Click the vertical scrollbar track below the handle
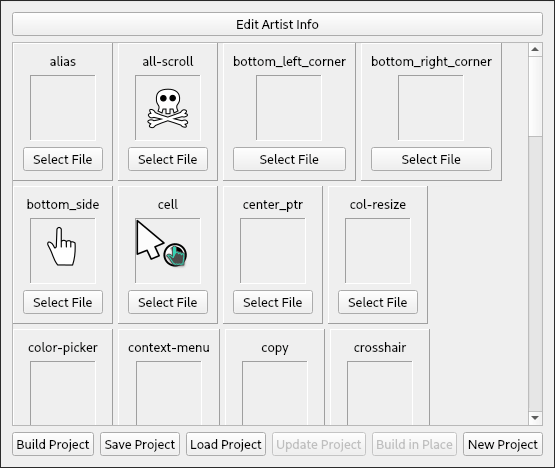The width and height of the screenshot is (555, 468). tap(535, 273)
